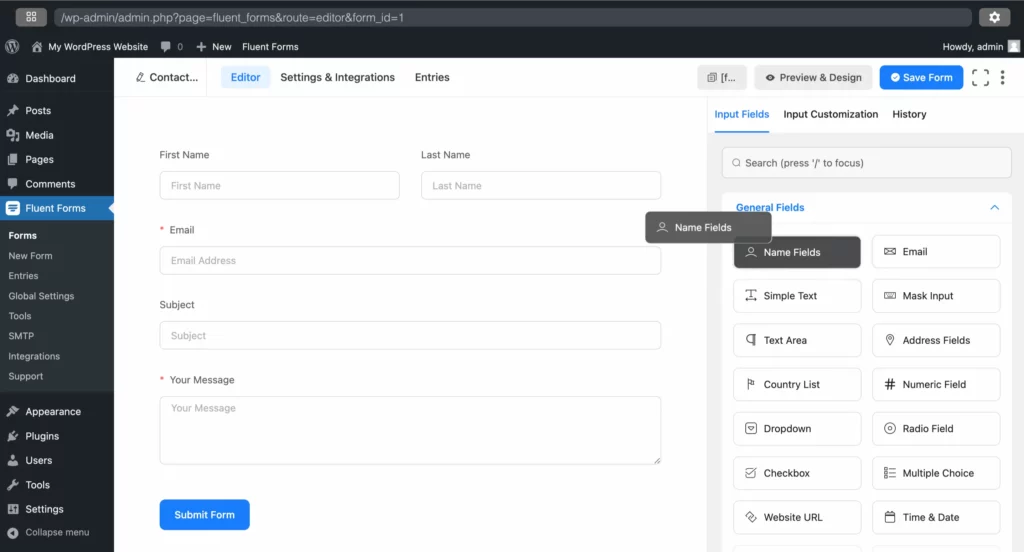Image resolution: width=1024 pixels, height=552 pixels.
Task: Open Comments in sidebar
Action: pyautogui.click(x=57, y=184)
